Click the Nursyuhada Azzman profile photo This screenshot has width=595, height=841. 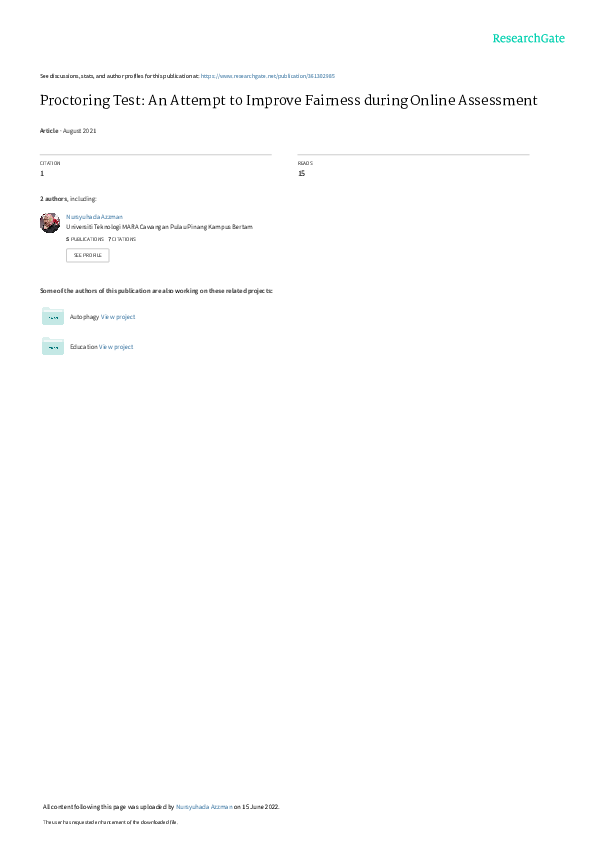[x=50, y=223]
